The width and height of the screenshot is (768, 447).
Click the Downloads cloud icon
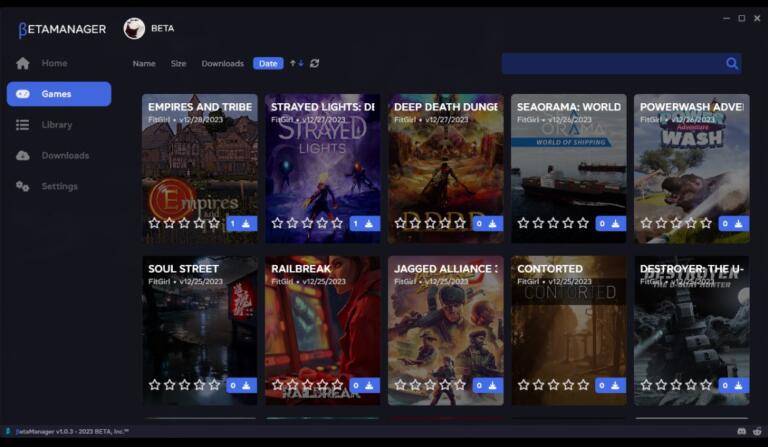click(x=23, y=156)
